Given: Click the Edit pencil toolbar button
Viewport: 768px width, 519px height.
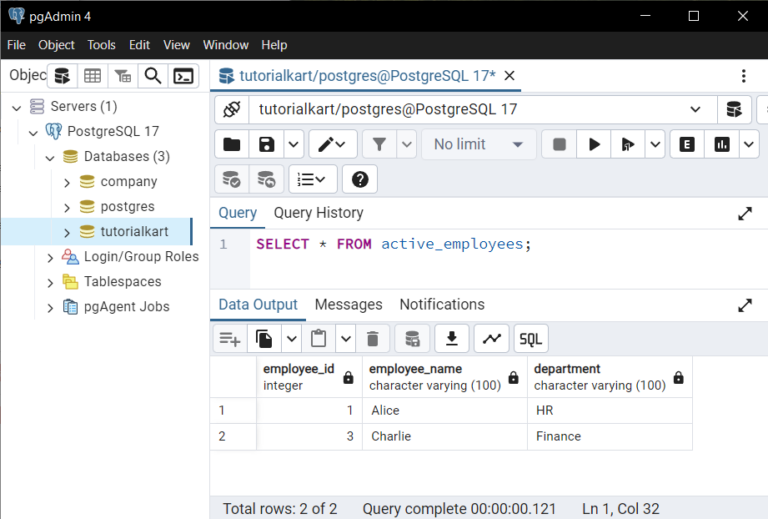Looking at the screenshot, I should pyautogui.click(x=333, y=144).
